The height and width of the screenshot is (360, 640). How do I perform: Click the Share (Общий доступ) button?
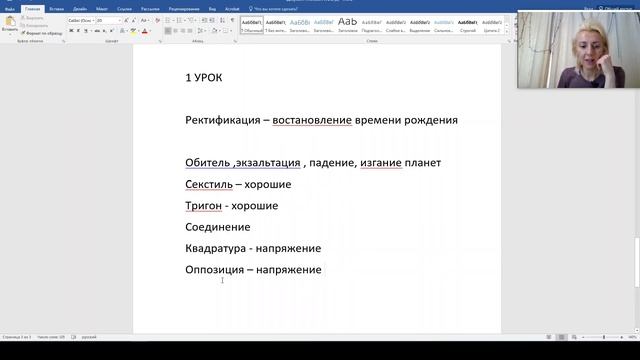pos(616,9)
